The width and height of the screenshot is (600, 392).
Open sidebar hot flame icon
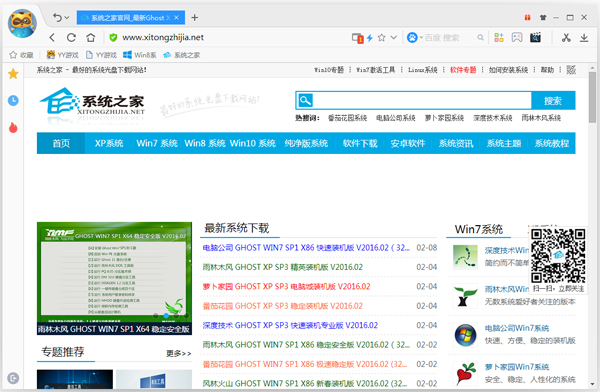[x=13, y=127]
